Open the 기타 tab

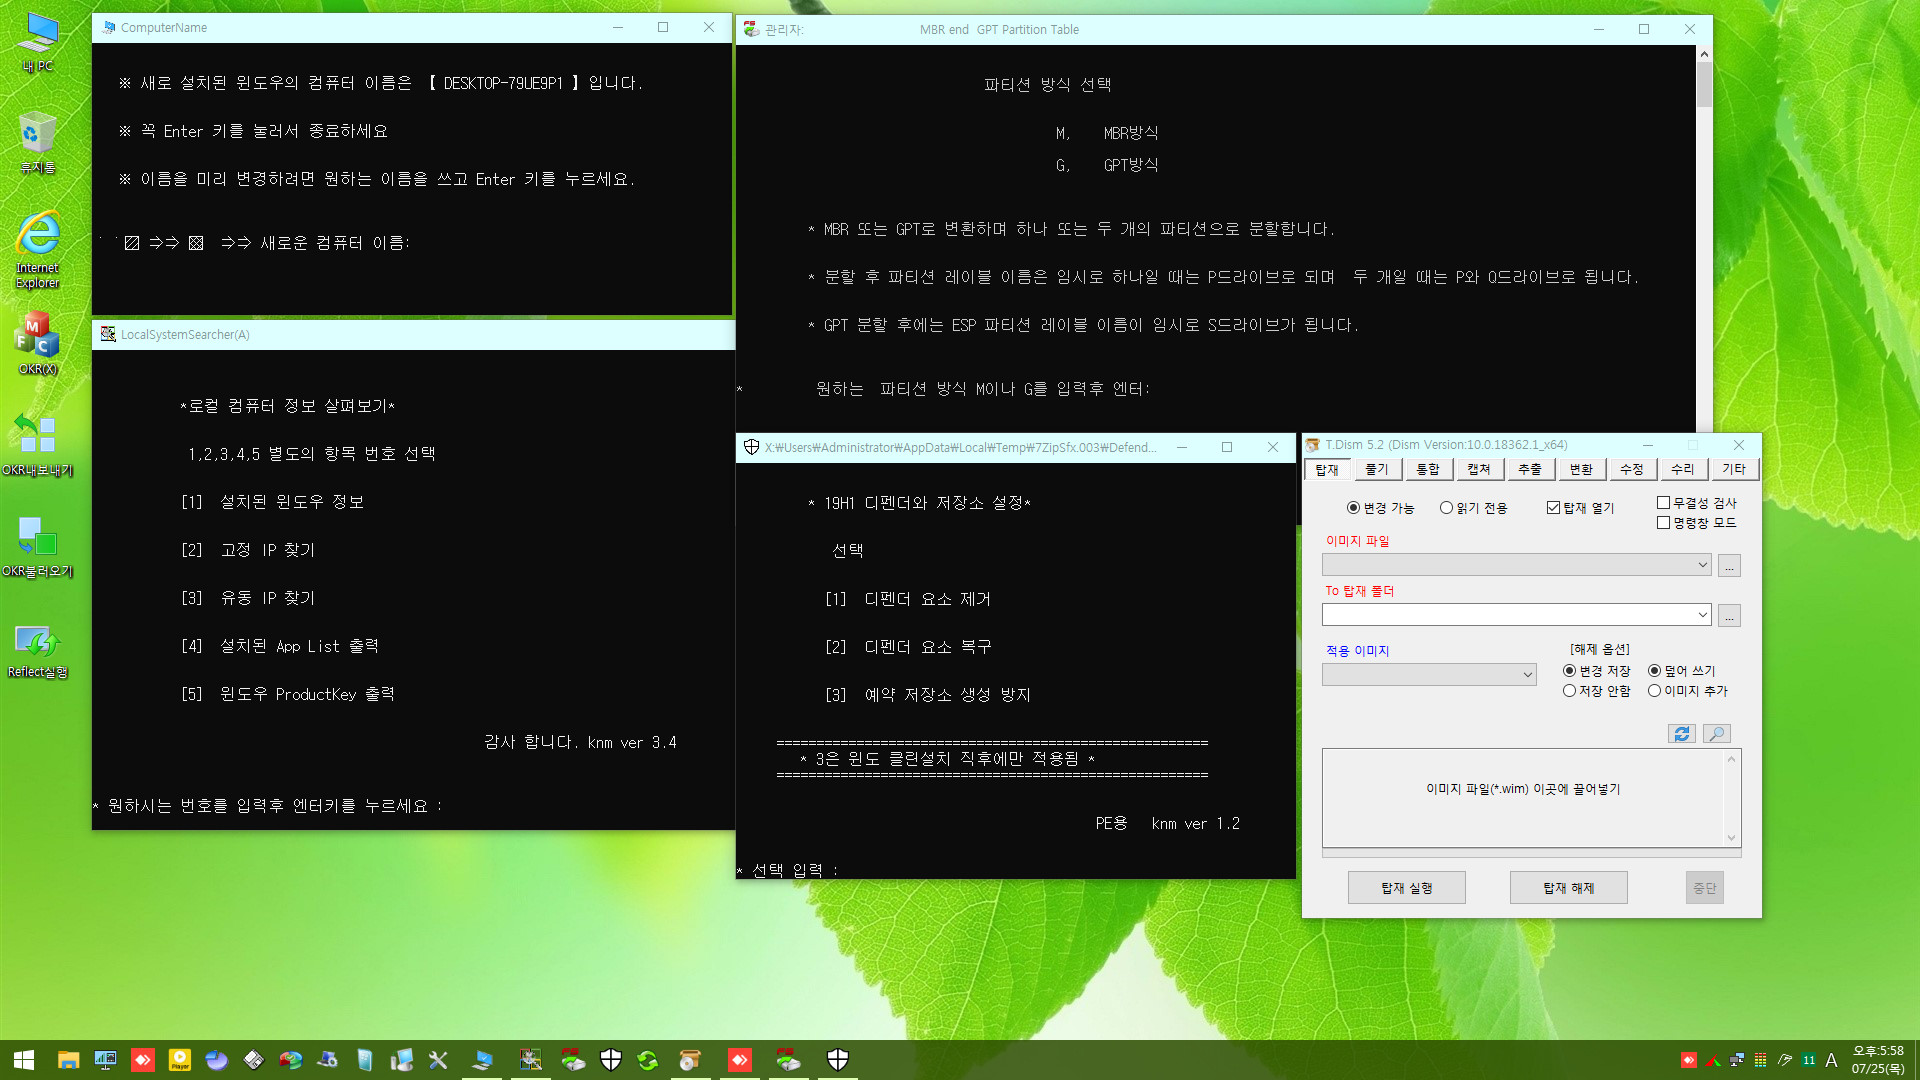click(x=1734, y=469)
